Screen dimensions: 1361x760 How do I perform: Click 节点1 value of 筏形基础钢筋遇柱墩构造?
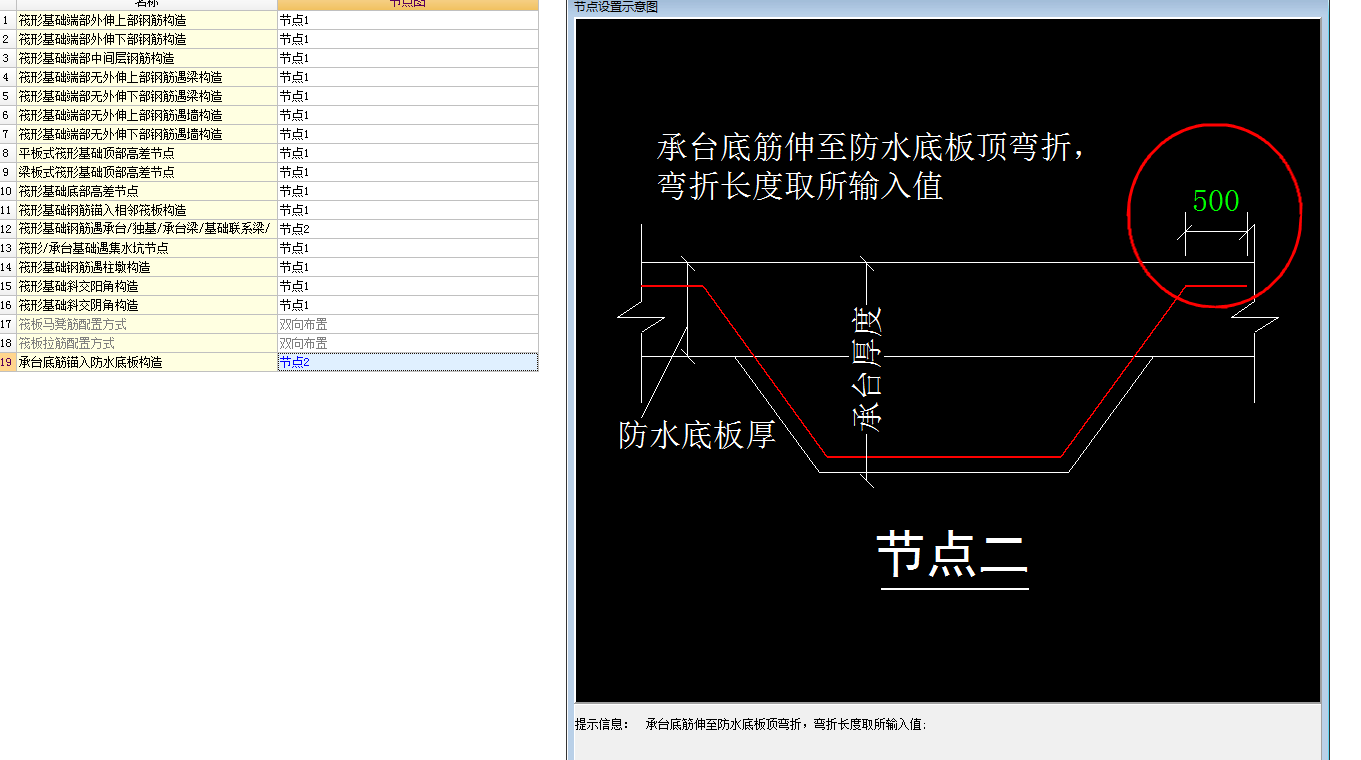[408, 267]
